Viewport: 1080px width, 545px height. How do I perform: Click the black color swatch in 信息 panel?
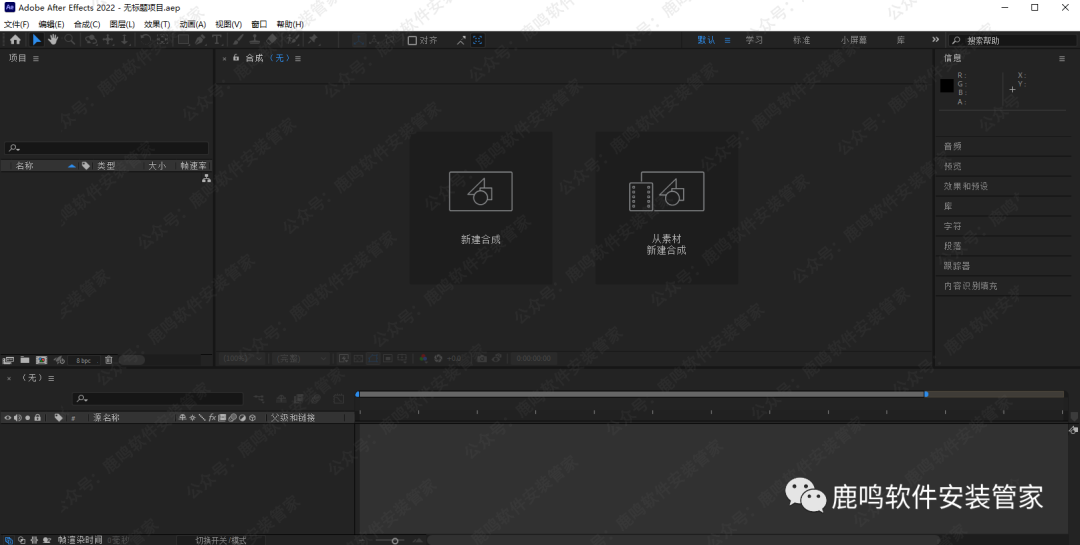click(x=947, y=85)
